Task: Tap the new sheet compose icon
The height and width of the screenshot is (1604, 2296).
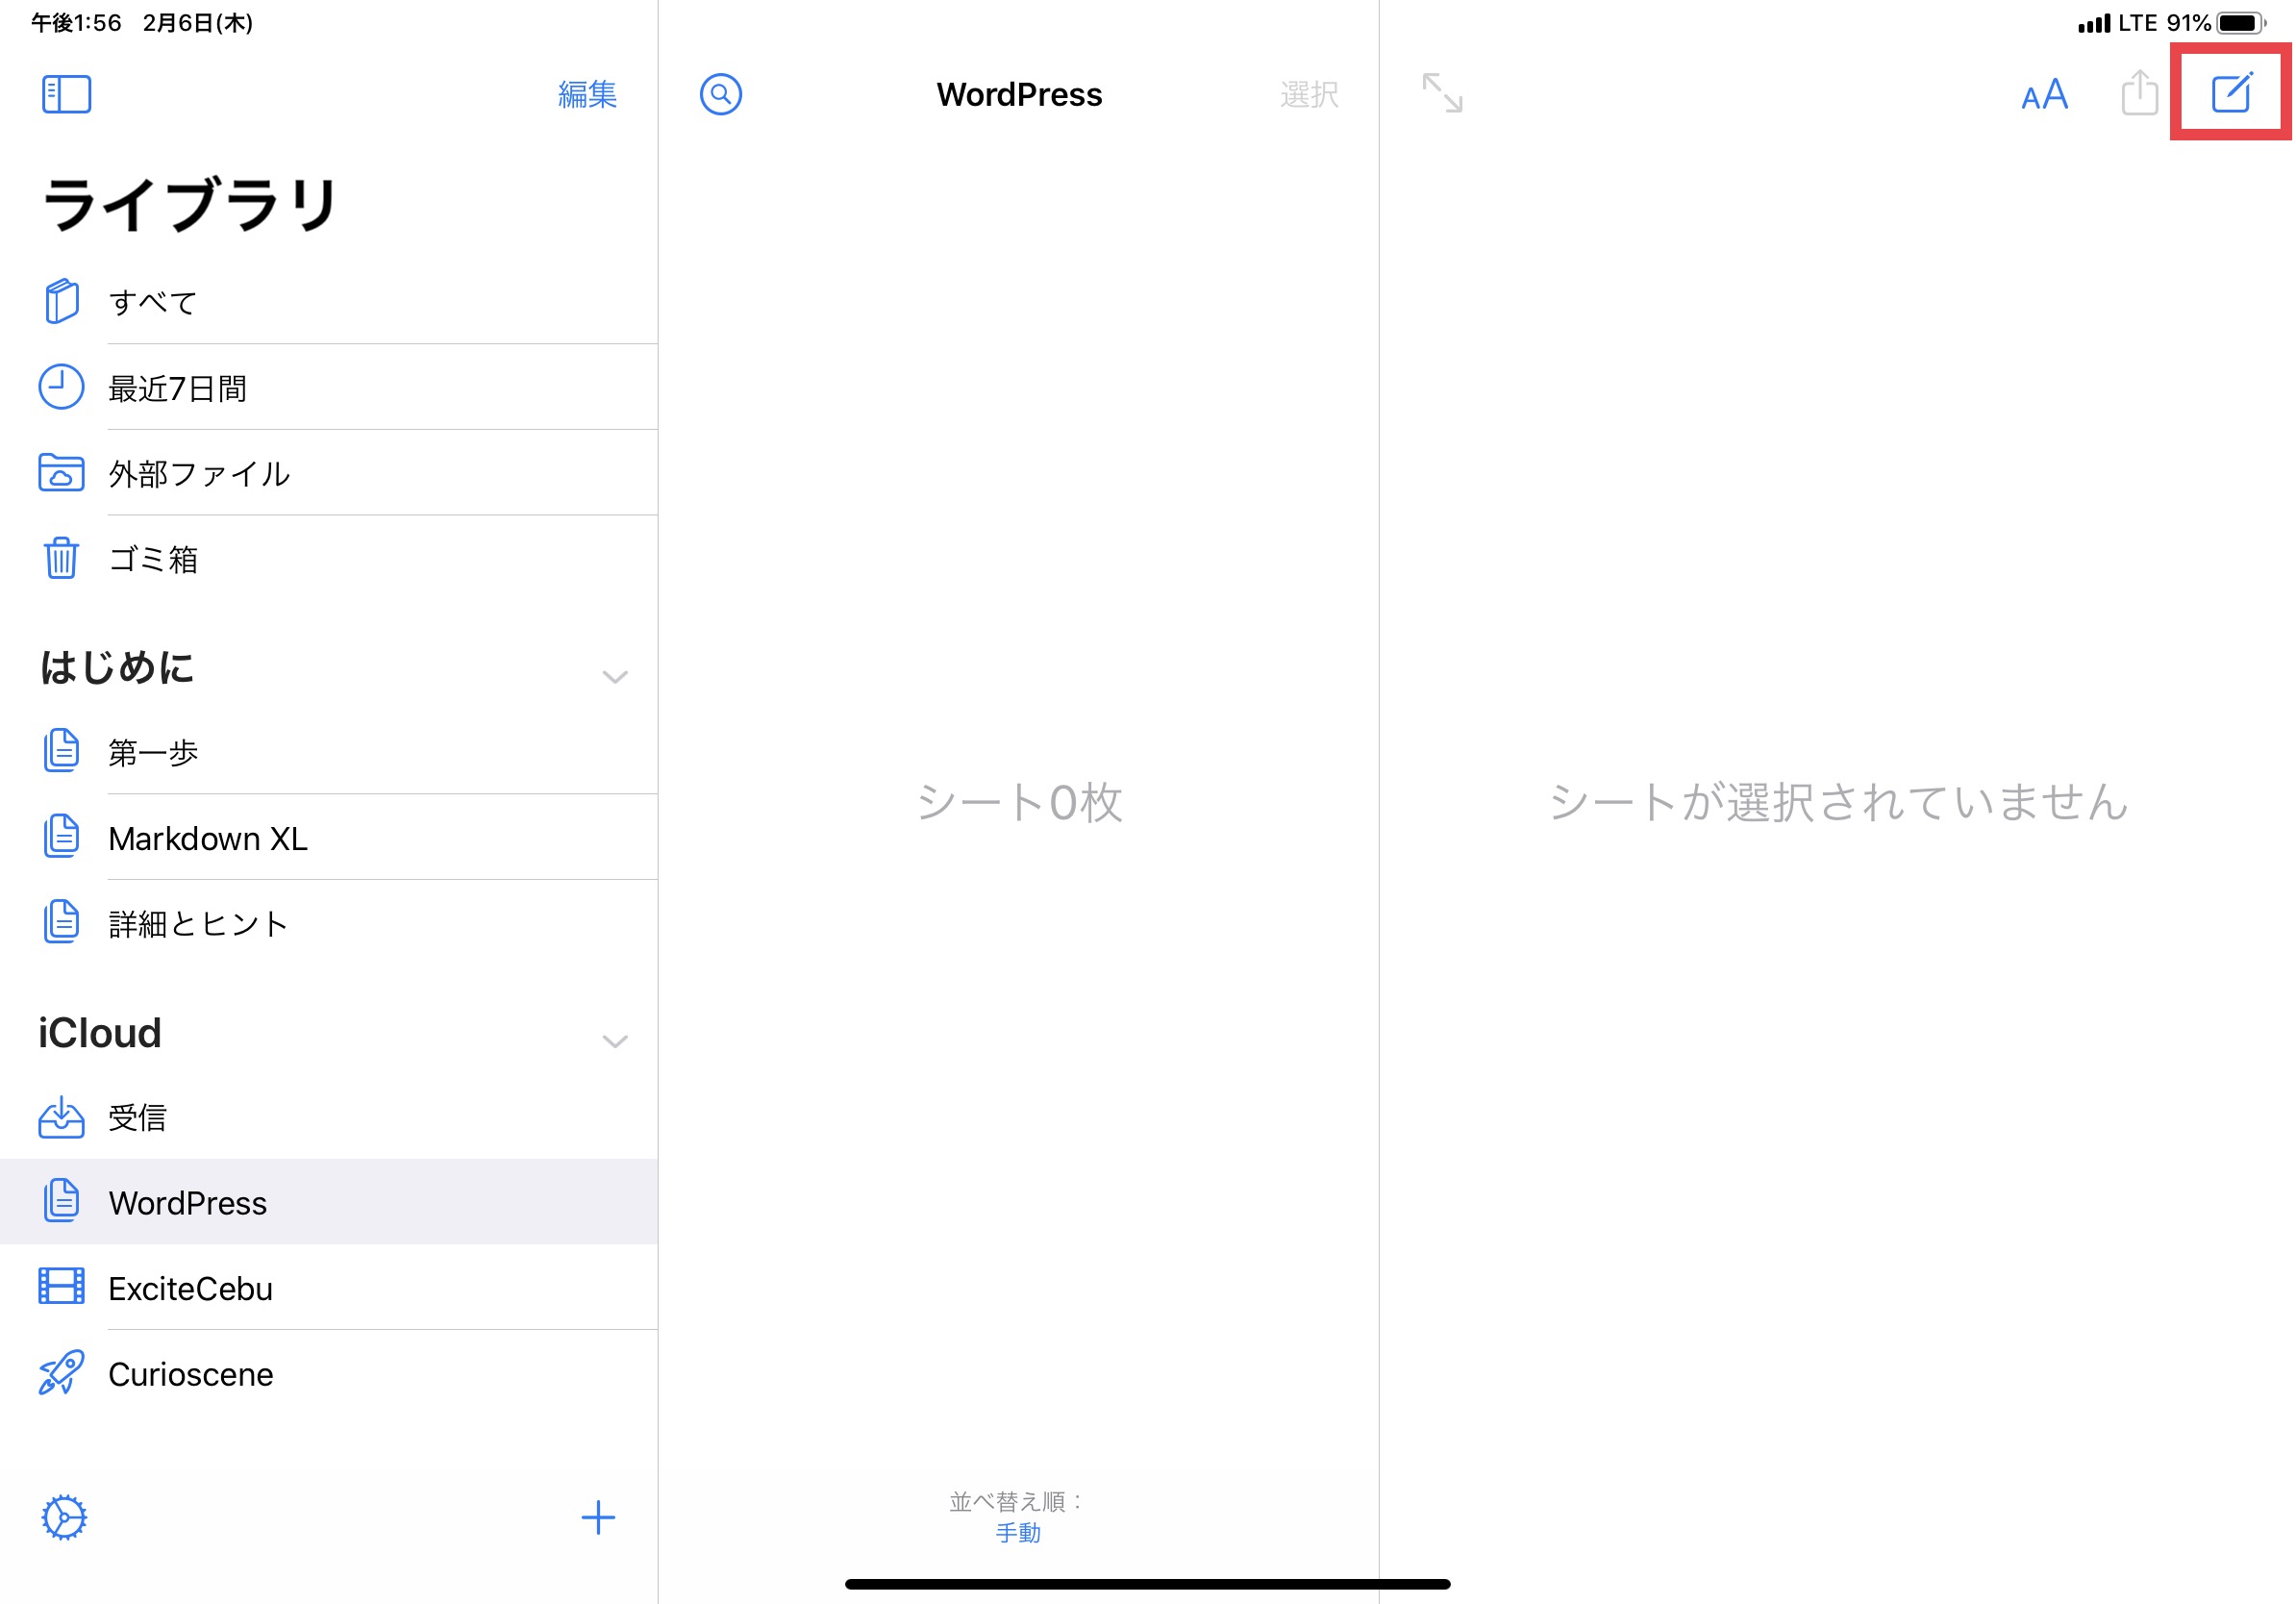Action: (x=2230, y=93)
